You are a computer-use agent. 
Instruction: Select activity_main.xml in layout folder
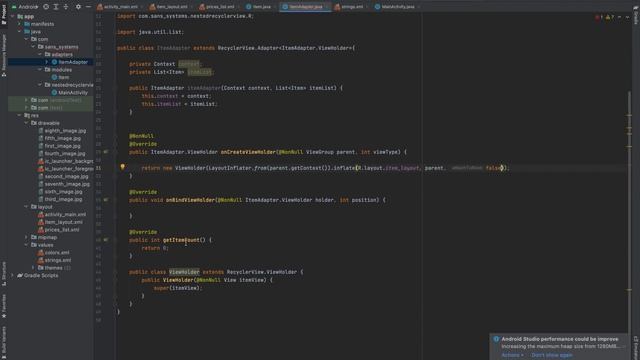62,215
